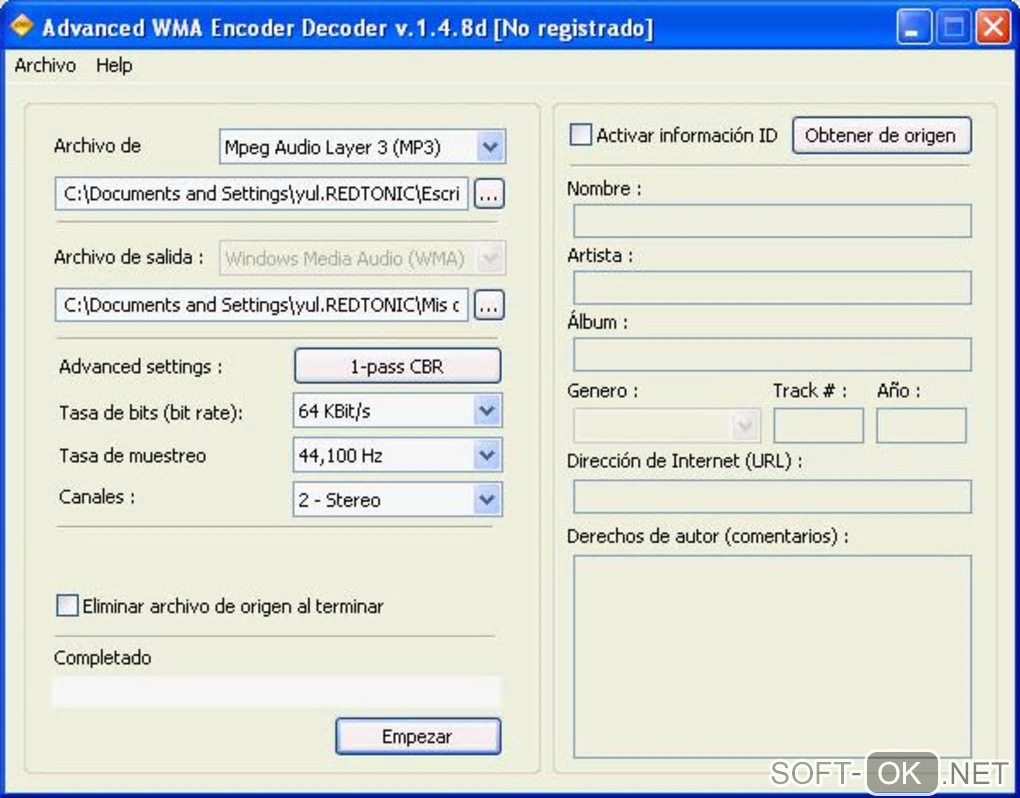Open the Genero dropdown
This screenshot has height=798, width=1020.
pyautogui.click(x=667, y=425)
